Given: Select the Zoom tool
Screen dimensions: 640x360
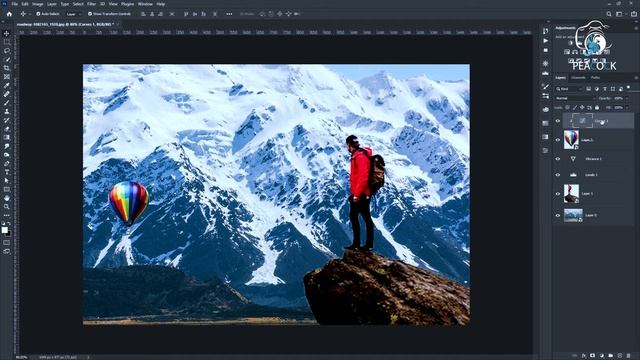Looking at the screenshot, I should [7, 207].
